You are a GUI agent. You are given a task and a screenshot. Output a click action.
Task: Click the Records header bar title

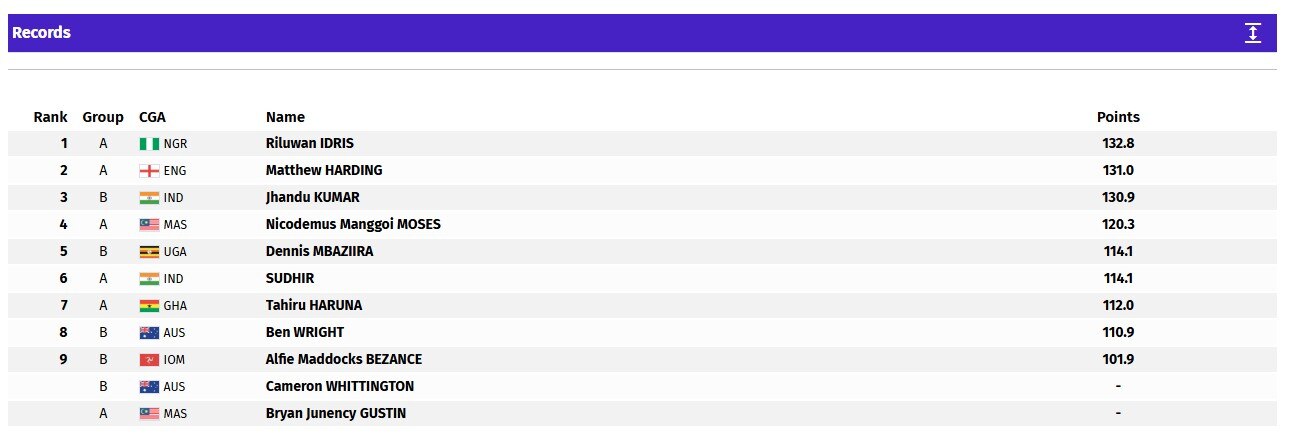pyautogui.click(x=41, y=33)
